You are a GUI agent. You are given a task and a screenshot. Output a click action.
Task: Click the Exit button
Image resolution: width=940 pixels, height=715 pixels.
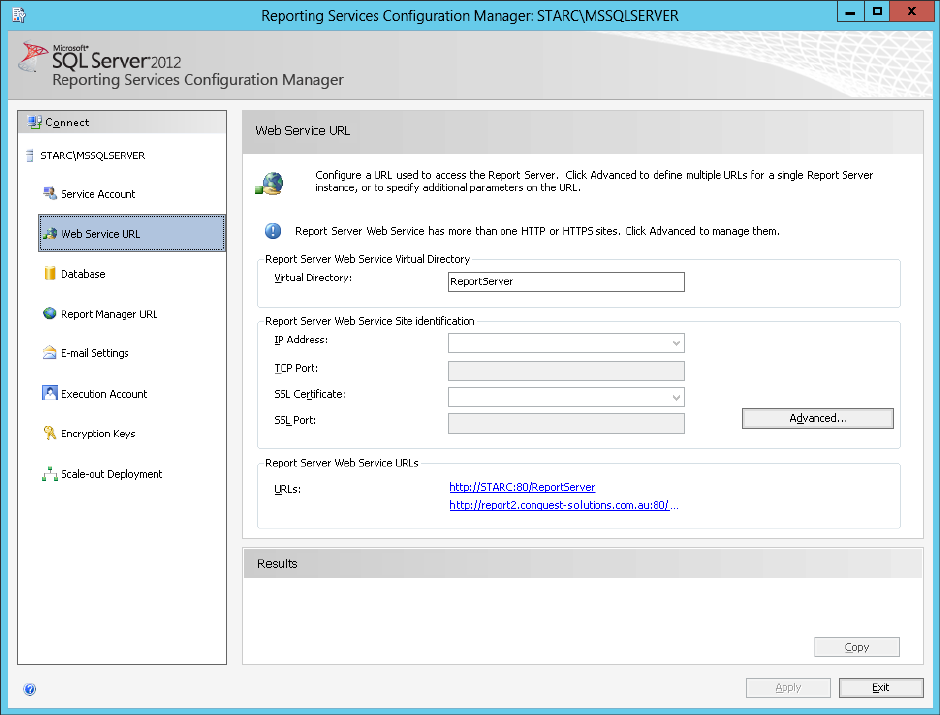[881, 687]
